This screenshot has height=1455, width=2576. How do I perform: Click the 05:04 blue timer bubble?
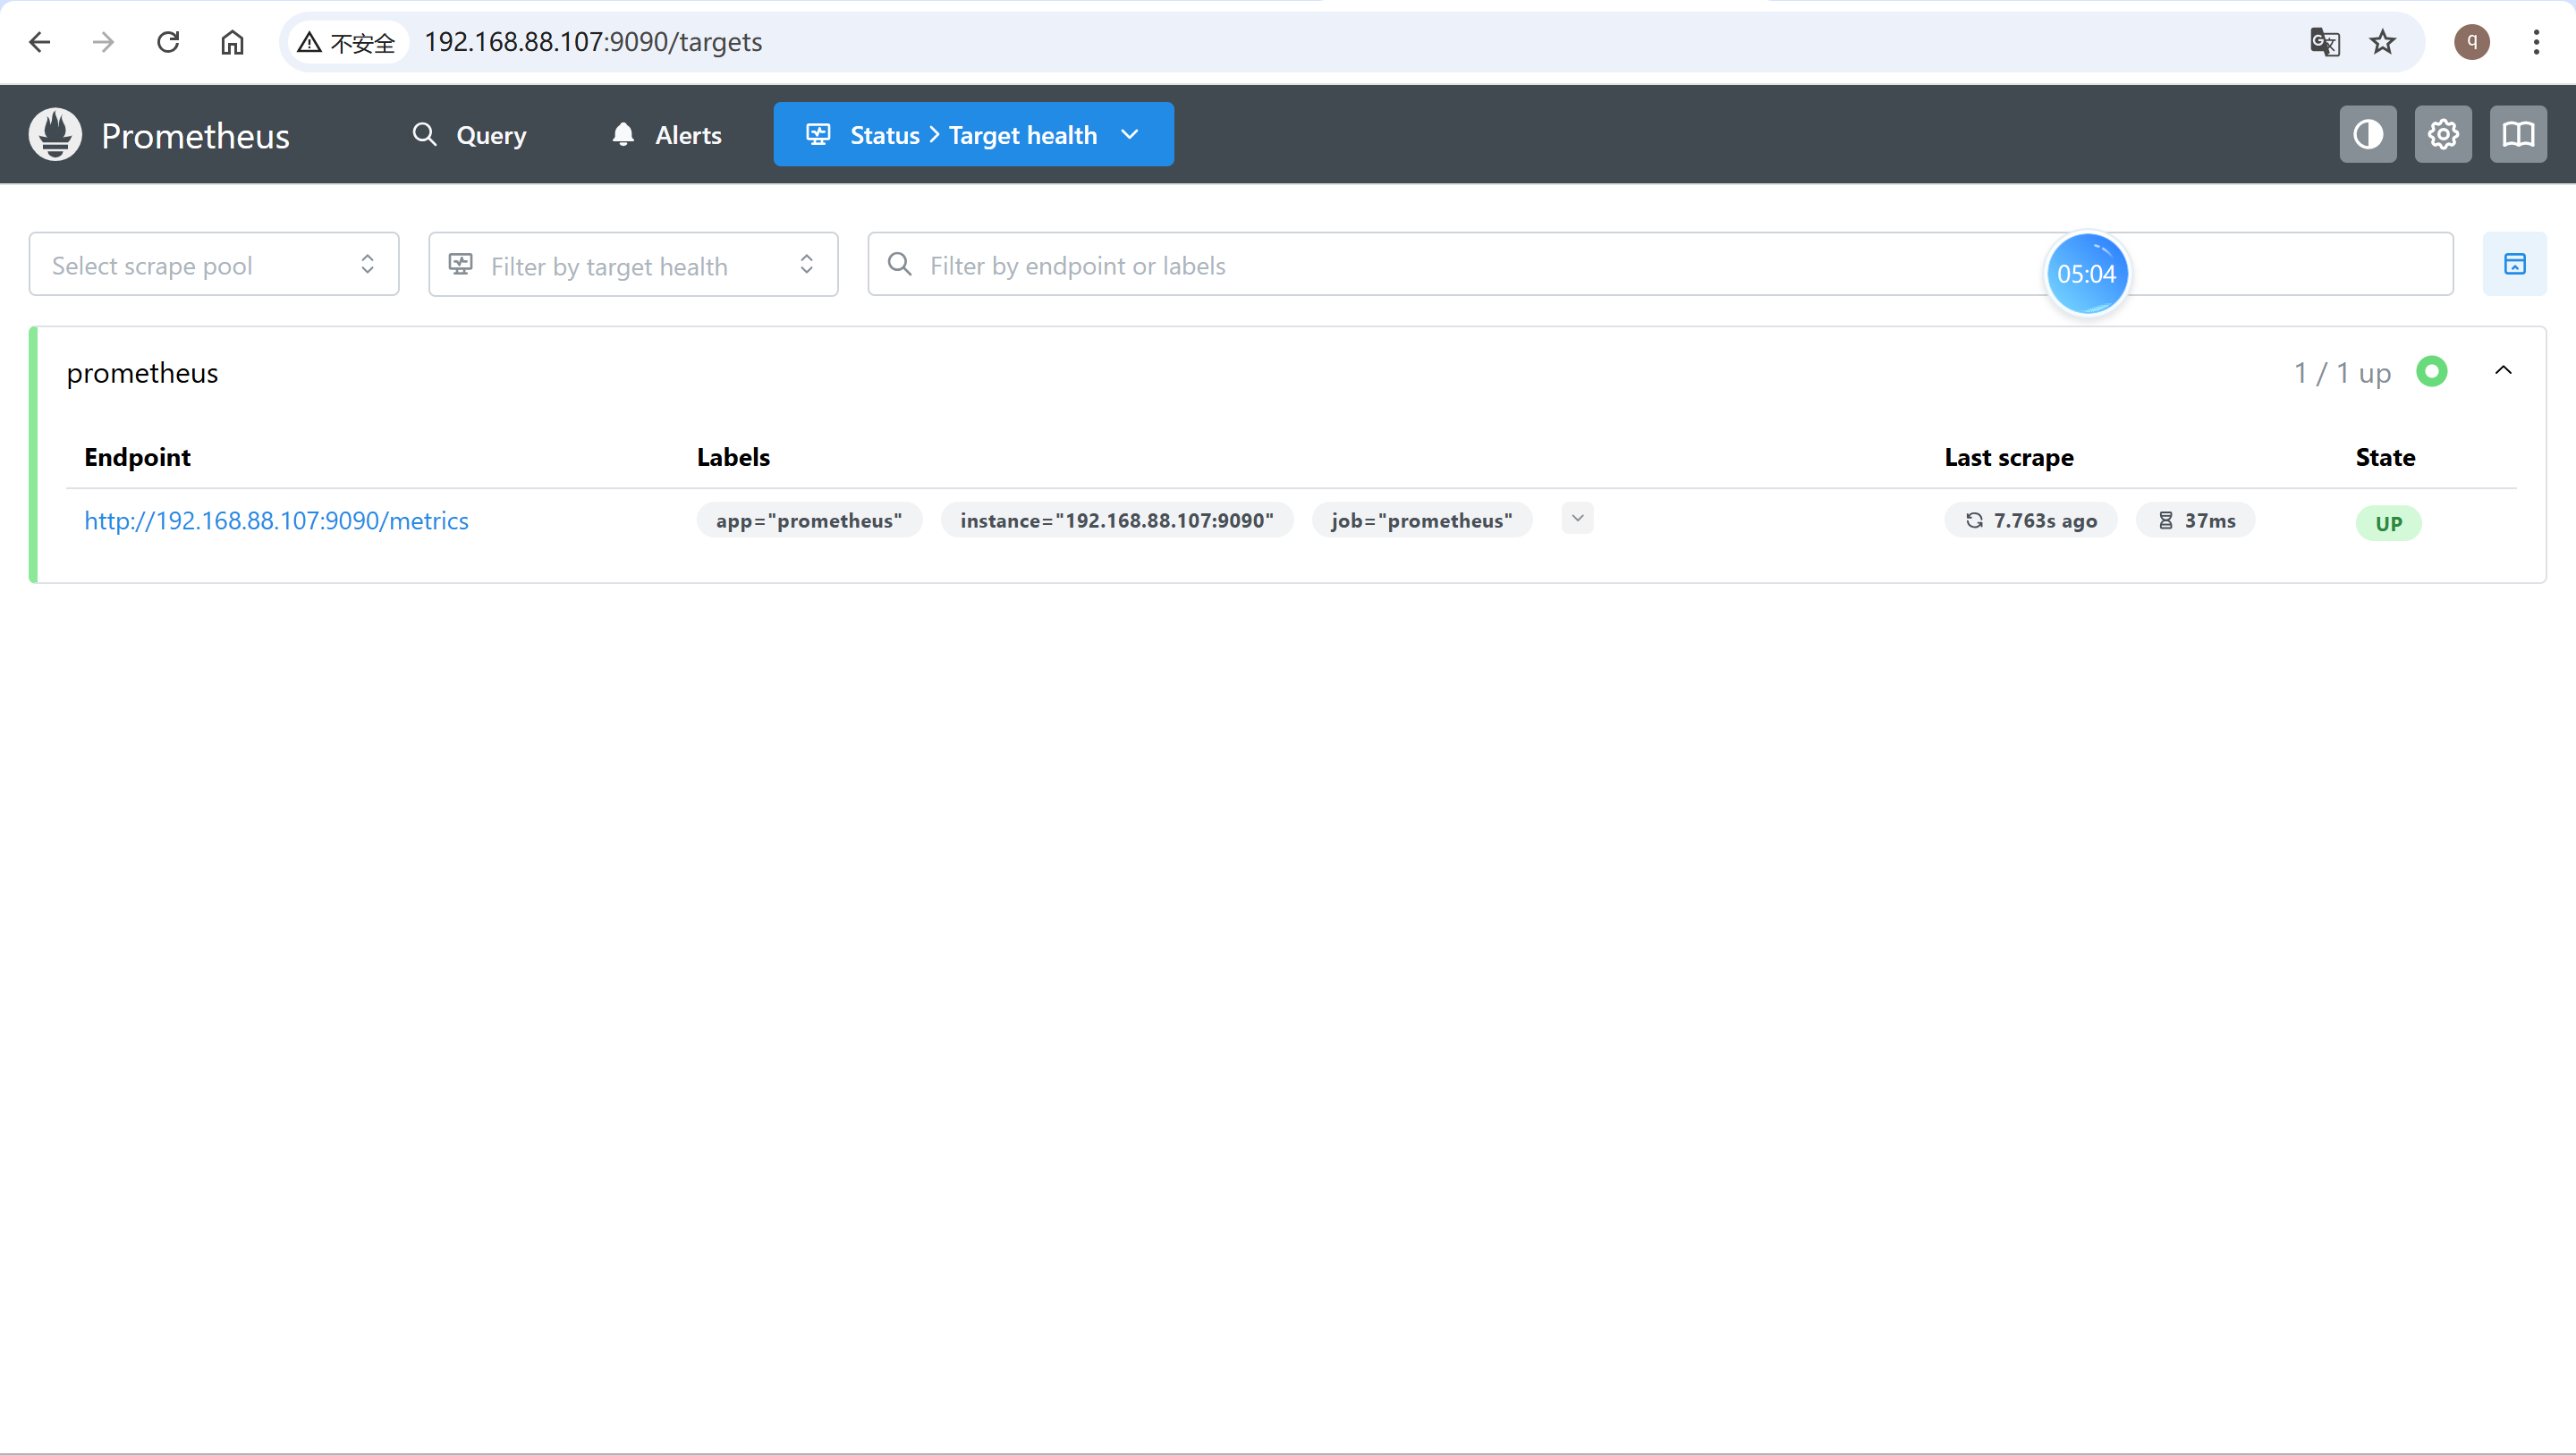pos(2087,274)
